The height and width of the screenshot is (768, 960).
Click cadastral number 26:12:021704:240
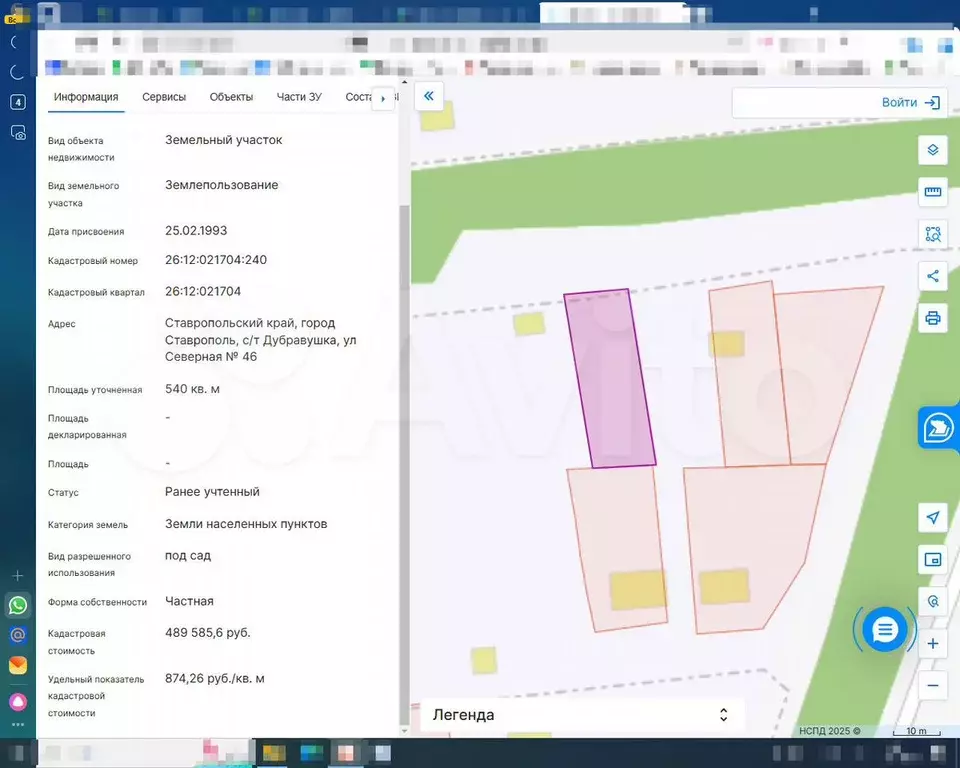pyautogui.click(x=216, y=260)
